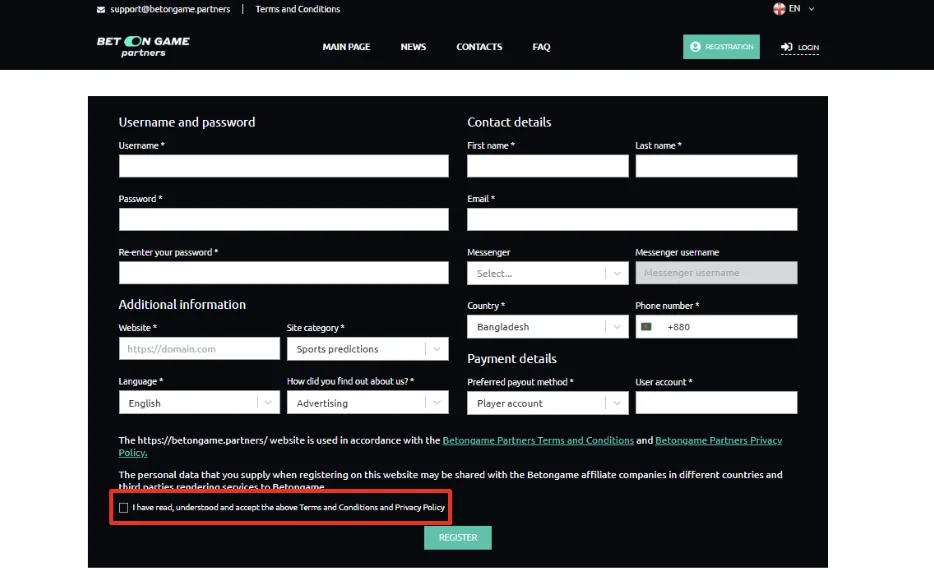Image resolution: width=934 pixels, height=570 pixels.
Task: Open the FAQ menu item
Action: click(x=541, y=47)
